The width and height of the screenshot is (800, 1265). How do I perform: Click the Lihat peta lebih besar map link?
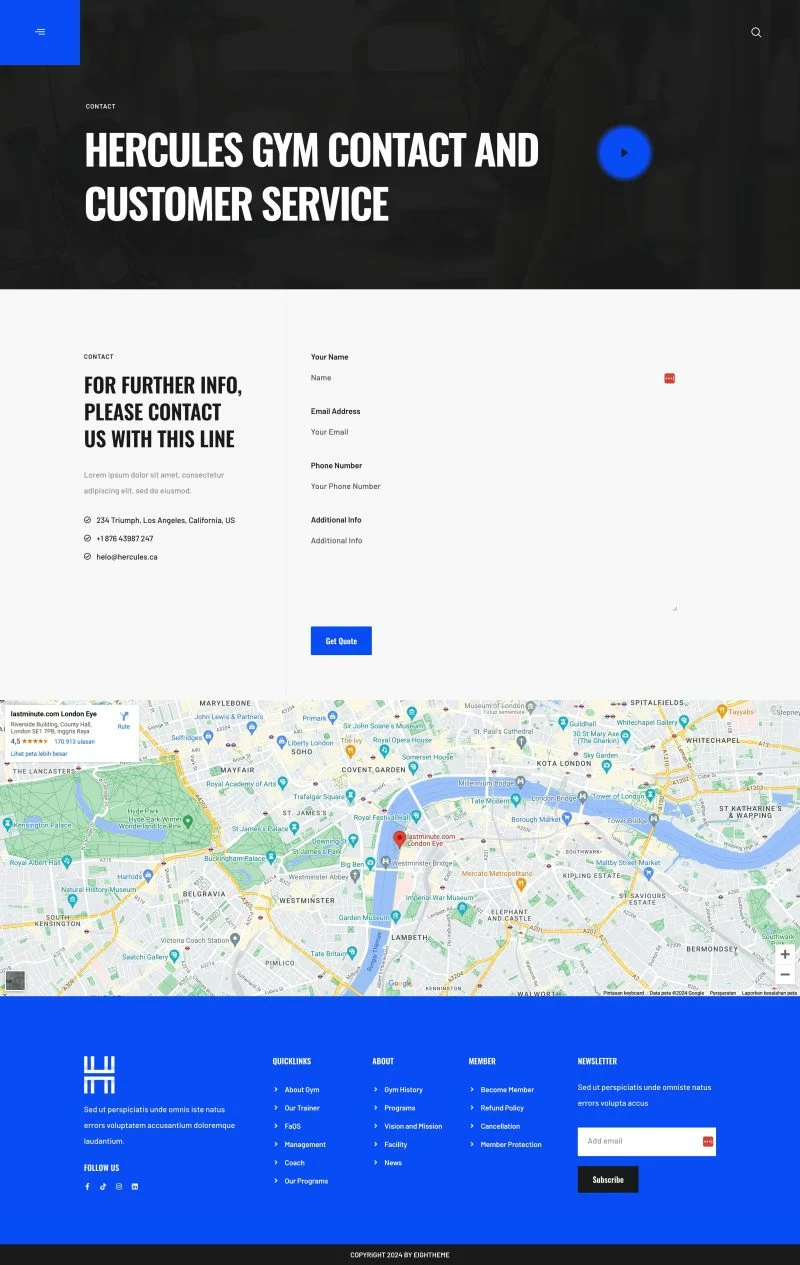click(39, 753)
